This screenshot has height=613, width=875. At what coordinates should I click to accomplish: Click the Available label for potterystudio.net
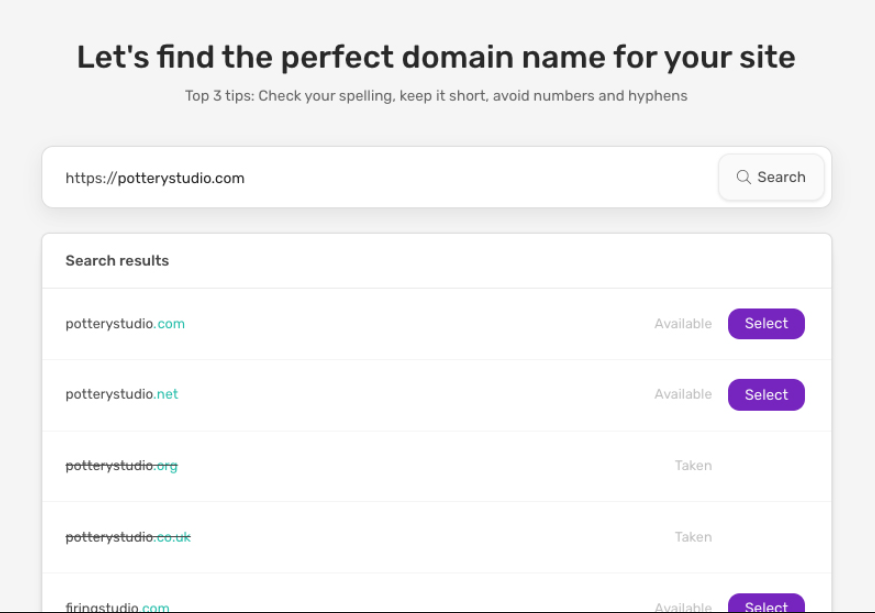point(683,394)
